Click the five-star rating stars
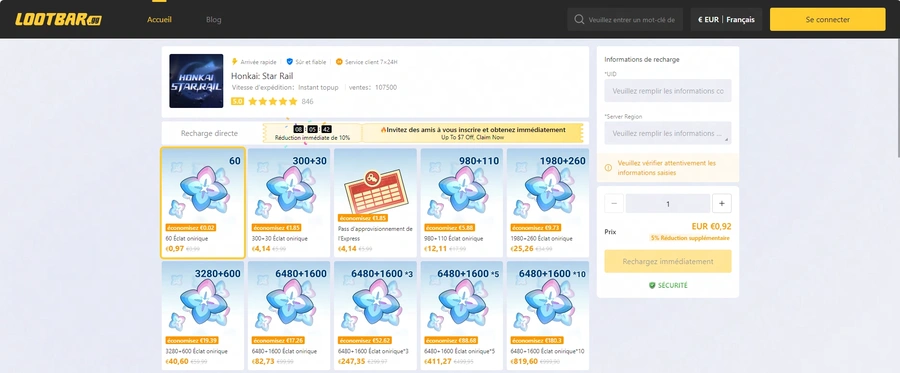The image size is (900, 373). pyautogui.click(x=273, y=102)
